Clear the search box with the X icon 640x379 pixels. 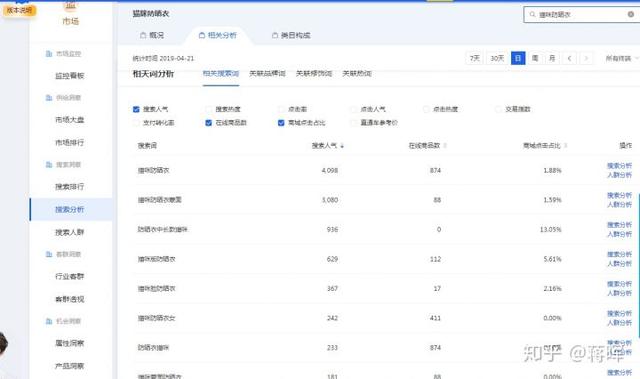pyautogui.click(x=631, y=14)
